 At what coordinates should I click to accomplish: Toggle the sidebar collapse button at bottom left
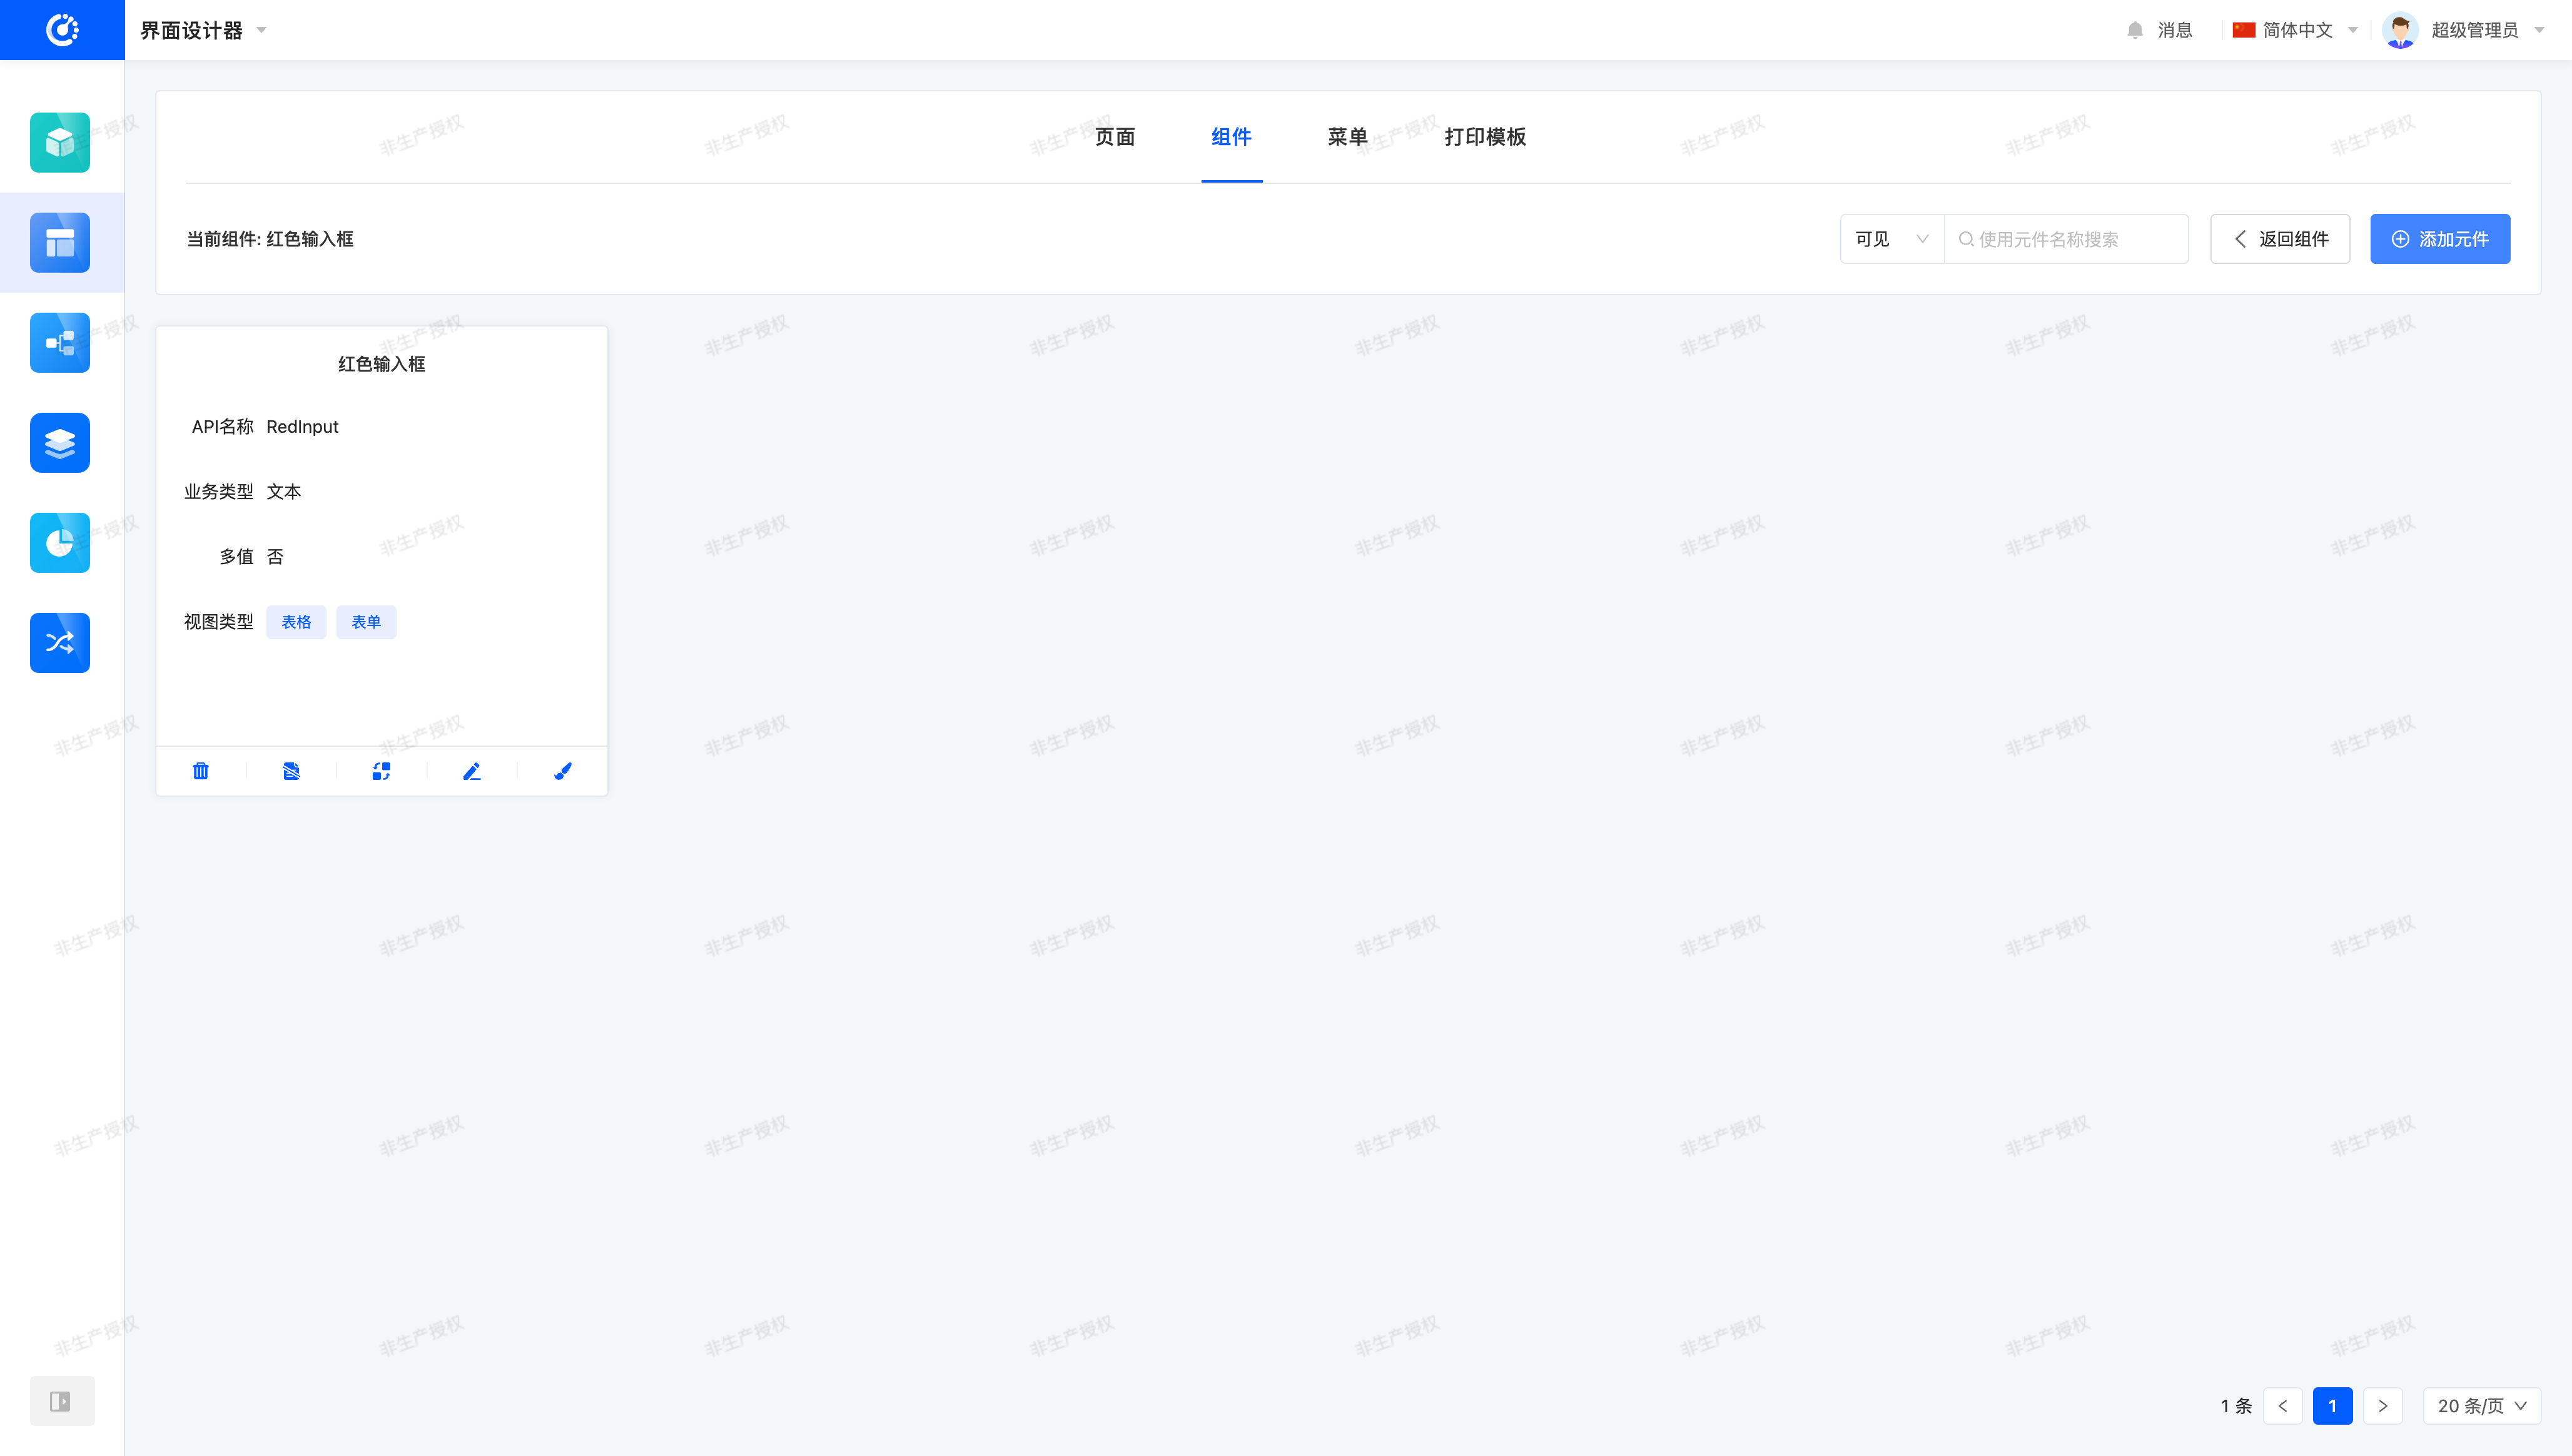click(x=61, y=1401)
